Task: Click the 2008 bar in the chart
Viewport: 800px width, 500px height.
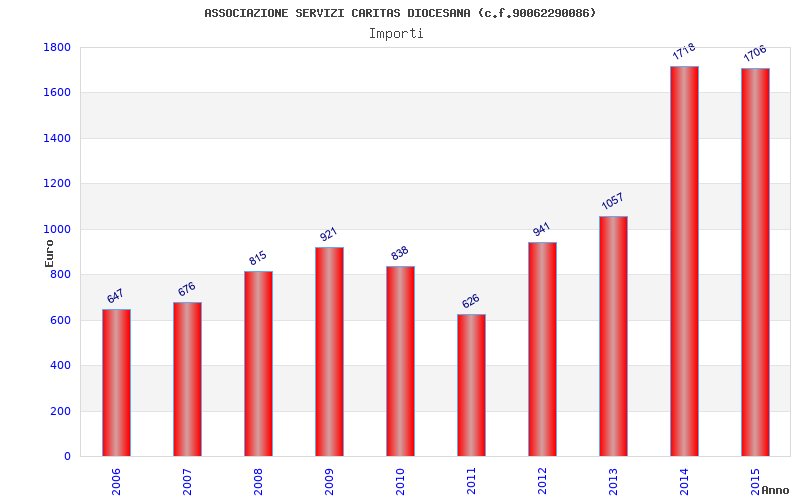Action: click(258, 364)
